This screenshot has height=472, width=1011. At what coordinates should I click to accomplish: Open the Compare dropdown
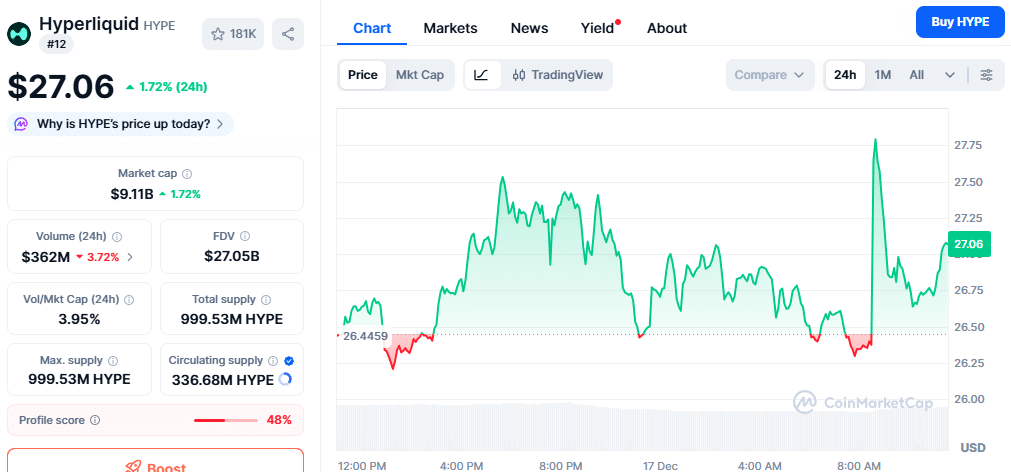point(770,75)
